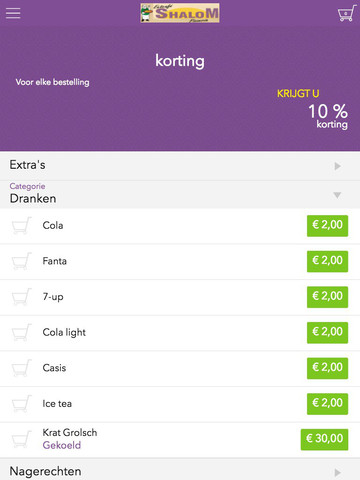This screenshot has height=480, width=360.
Task: Tap the cart icon beside 7-up
Action: click(x=22, y=297)
